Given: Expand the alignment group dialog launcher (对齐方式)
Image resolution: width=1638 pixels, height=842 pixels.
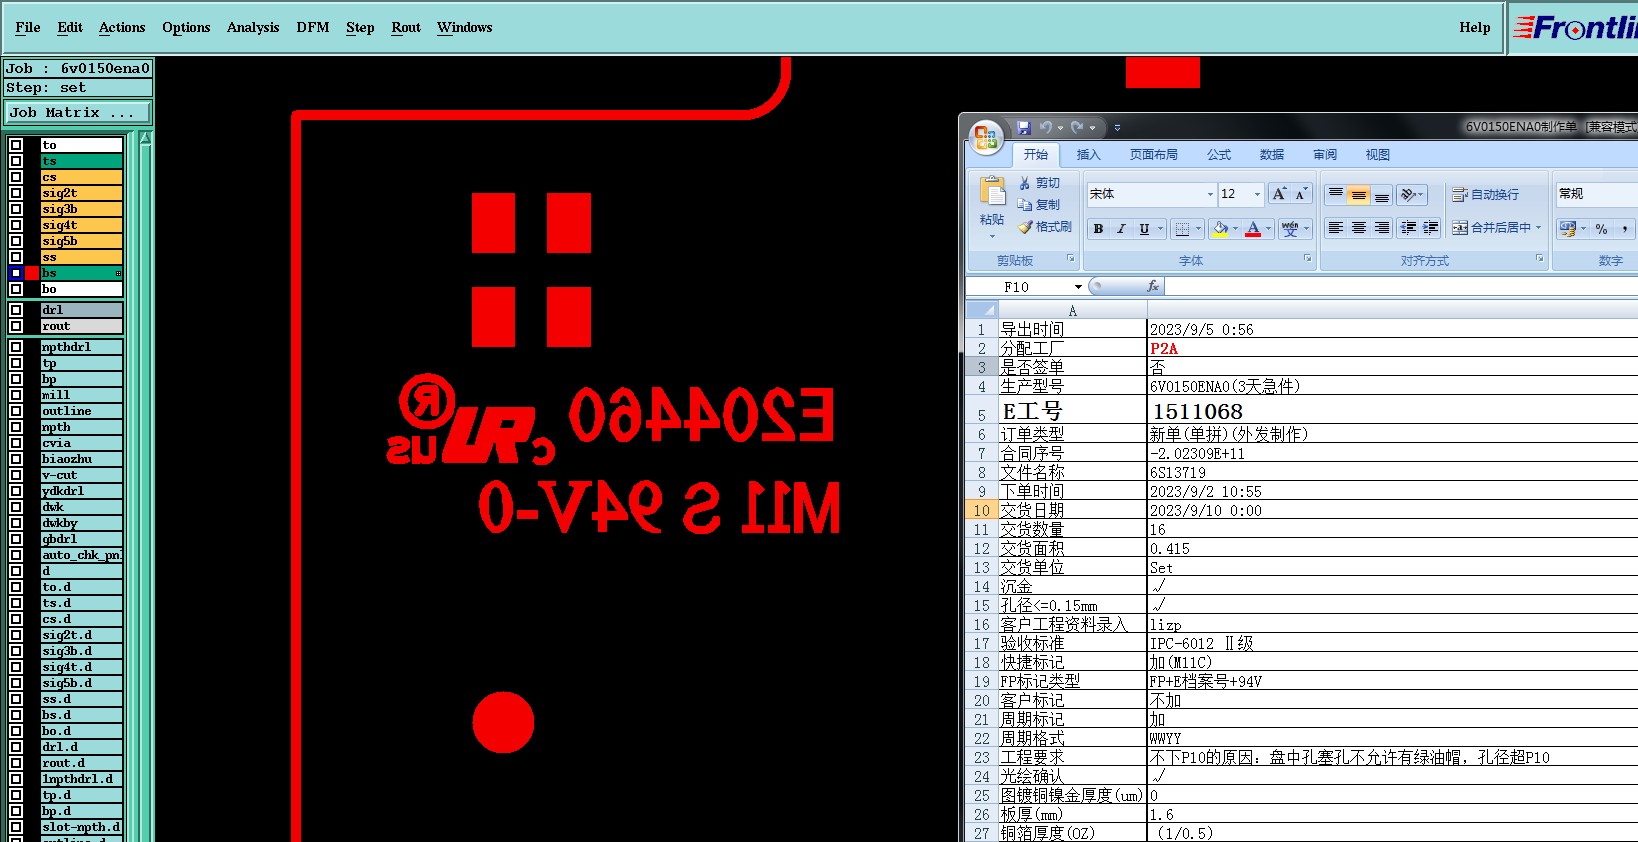Looking at the screenshot, I should tap(1540, 259).
